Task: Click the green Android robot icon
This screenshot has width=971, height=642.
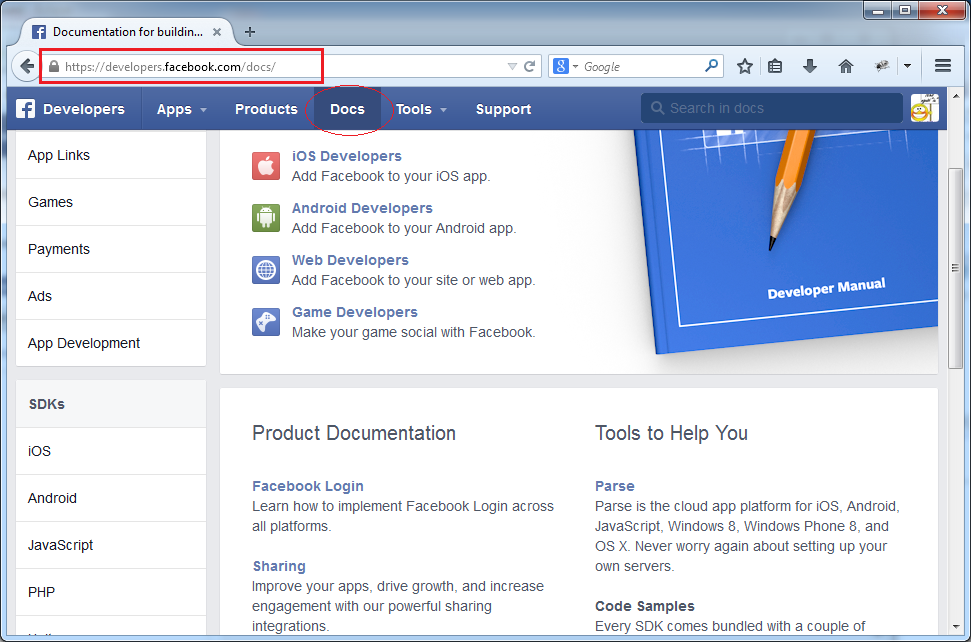Action: pos(266,218)
